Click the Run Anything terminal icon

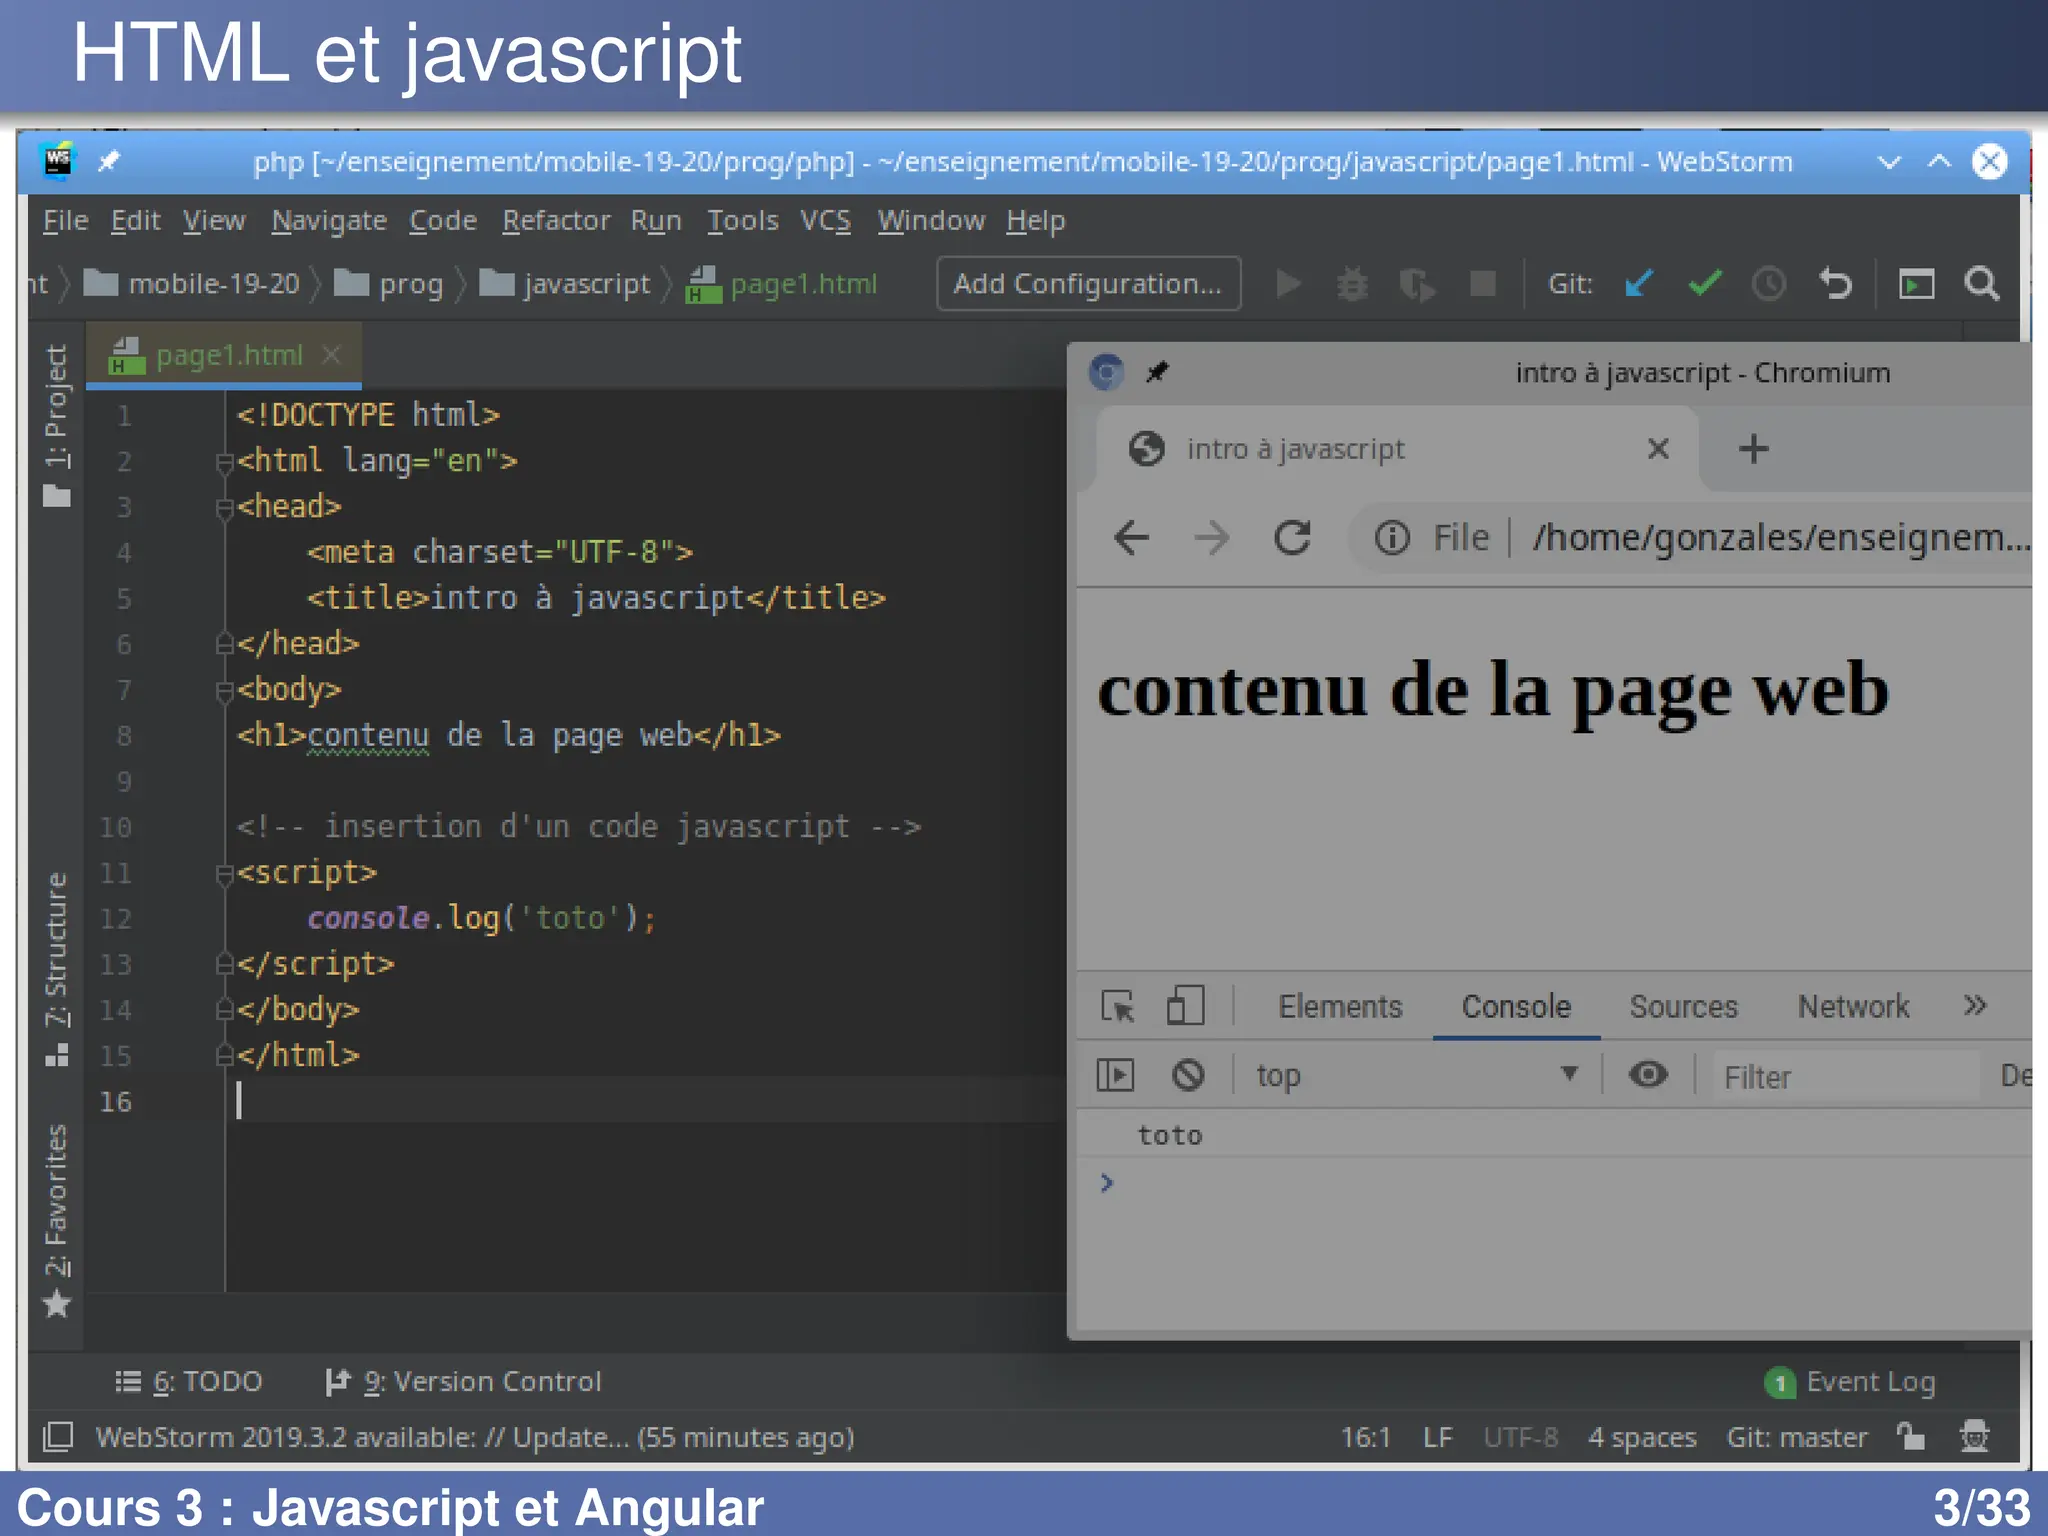point(1916,284)
